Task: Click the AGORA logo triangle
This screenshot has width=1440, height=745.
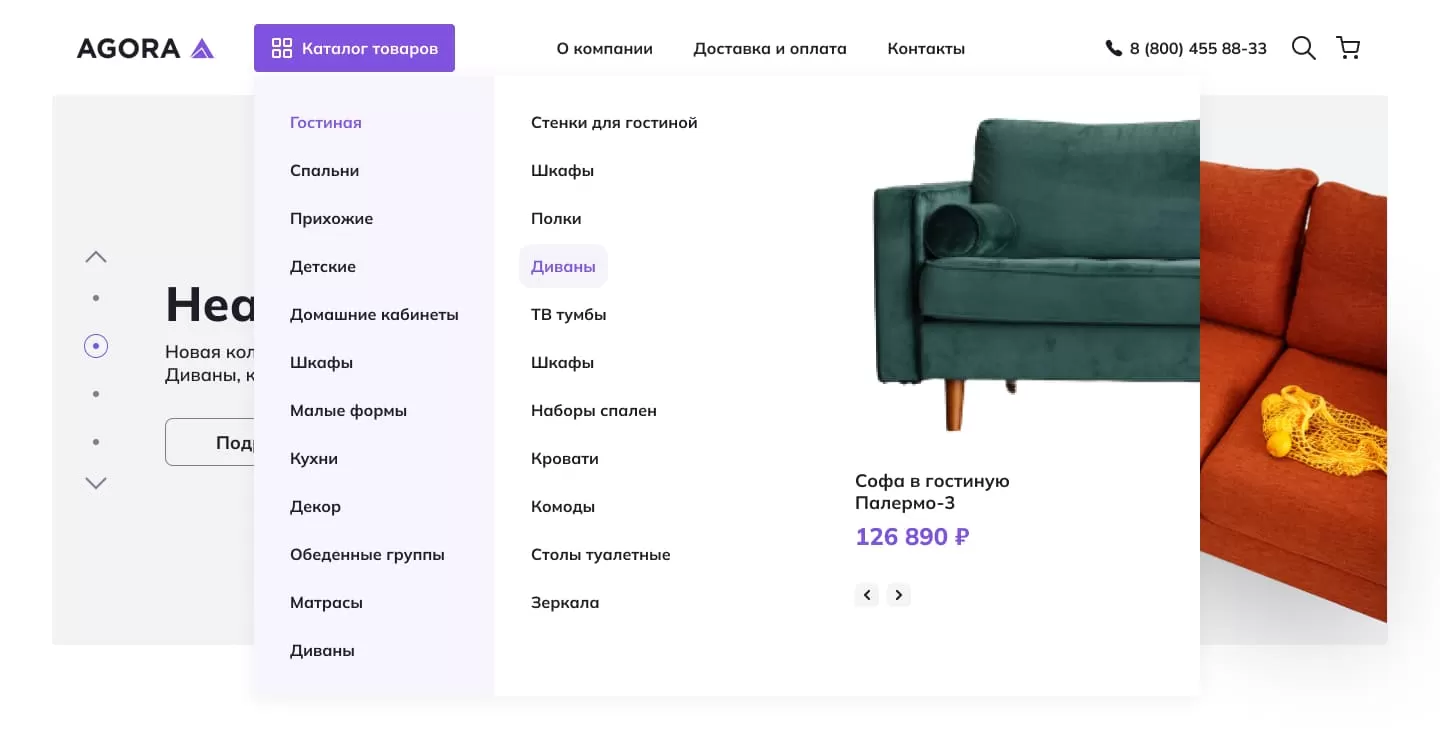Action: 203,46
